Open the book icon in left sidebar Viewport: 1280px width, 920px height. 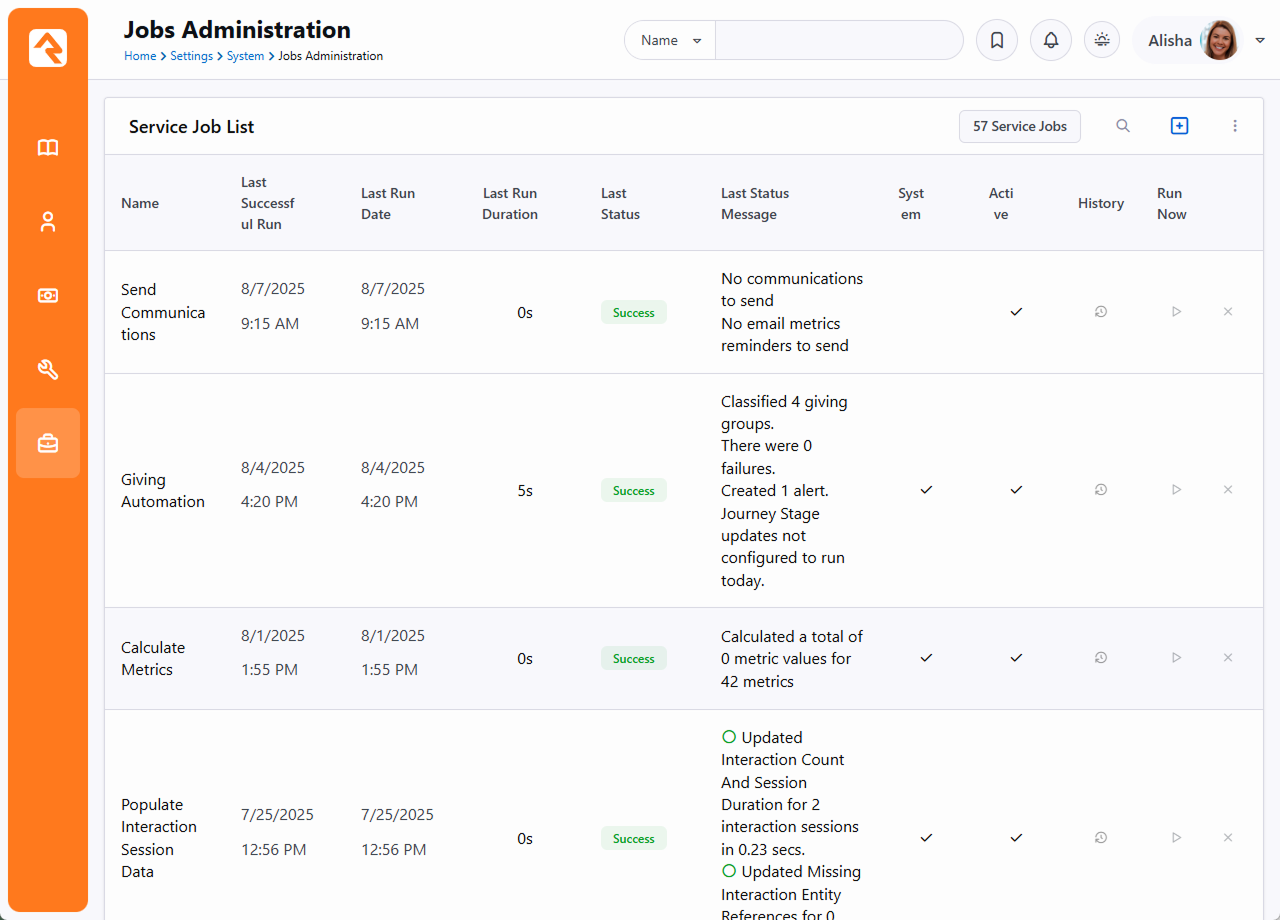[48, 148]
